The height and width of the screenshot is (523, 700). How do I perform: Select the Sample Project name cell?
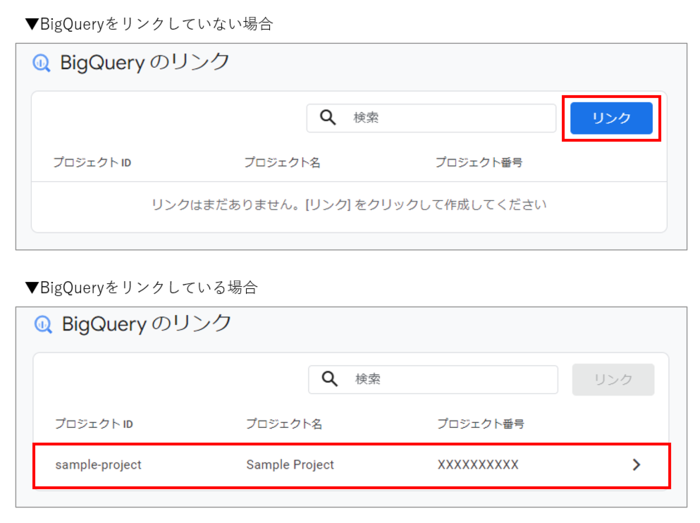(x=290, y=465)
